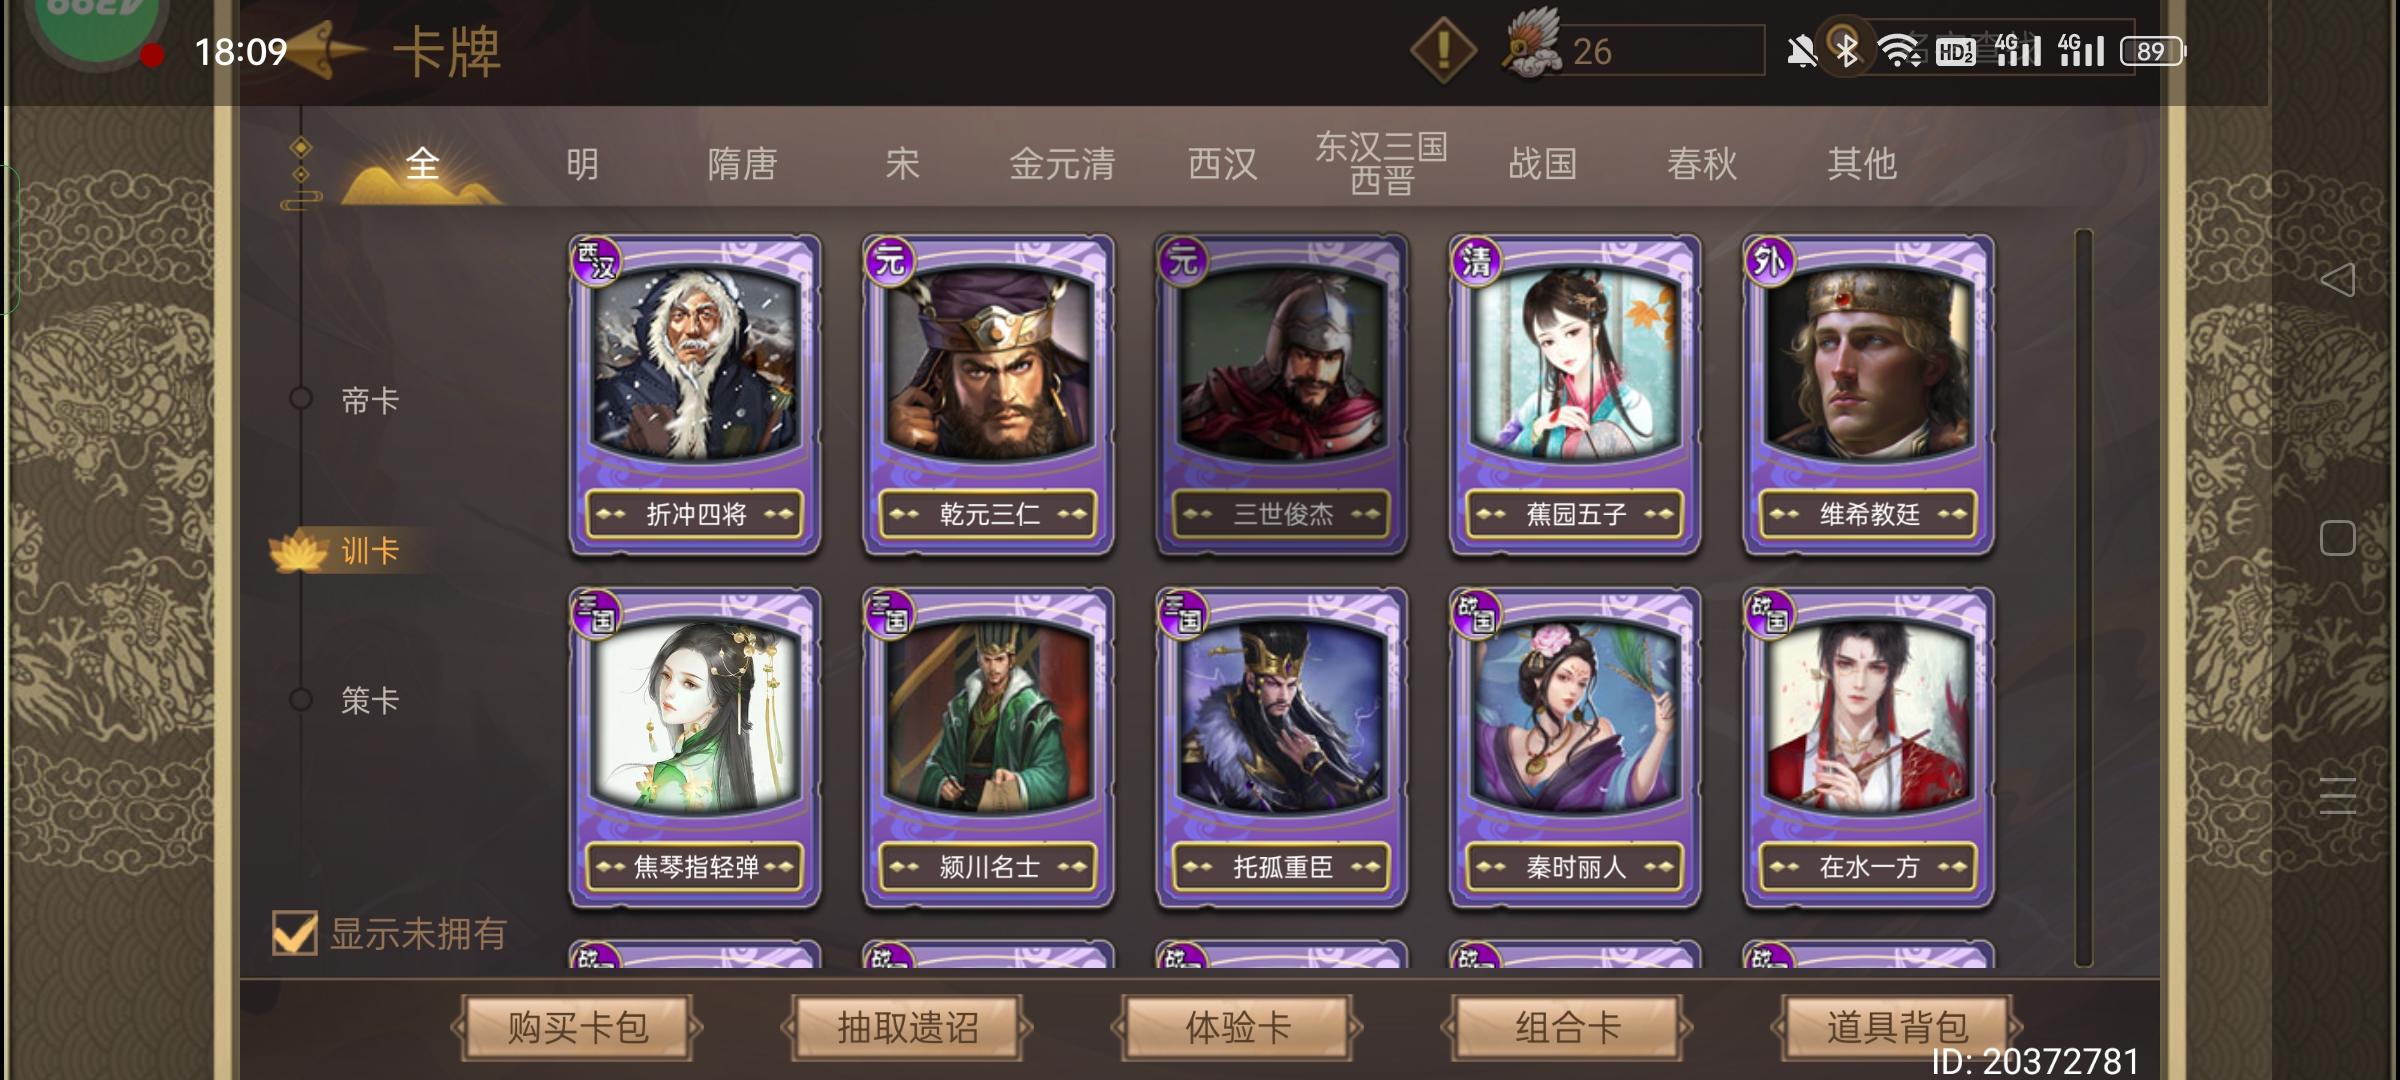Open the exclamation mark info diamond
Image resolution: width=2400 pixels, height=1080 pixels.
1442,50
